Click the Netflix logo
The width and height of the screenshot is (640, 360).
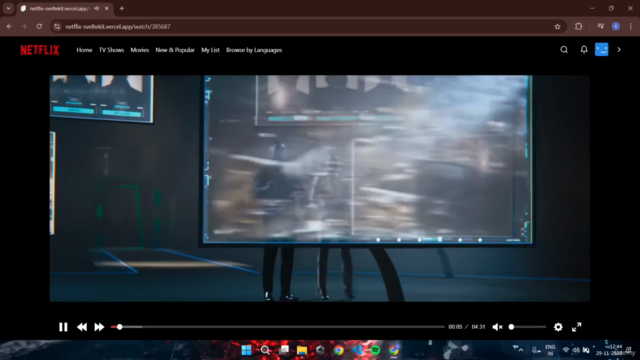[x=40, y=50]
